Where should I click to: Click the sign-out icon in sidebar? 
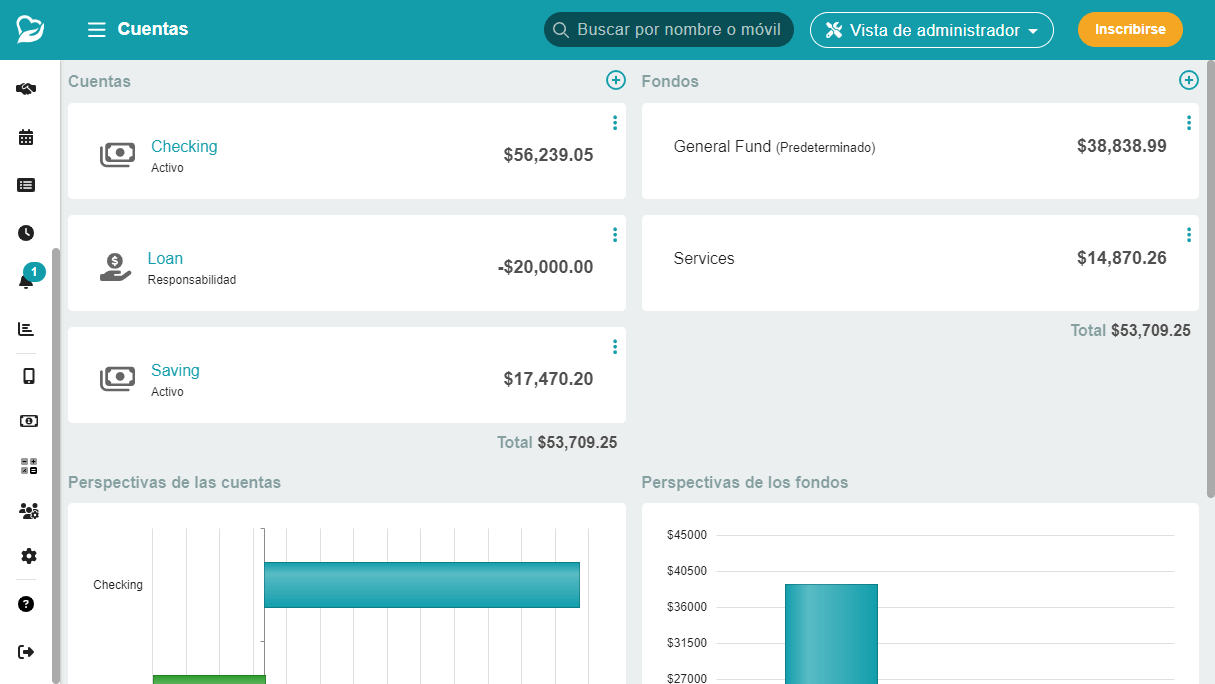point(27,652)
